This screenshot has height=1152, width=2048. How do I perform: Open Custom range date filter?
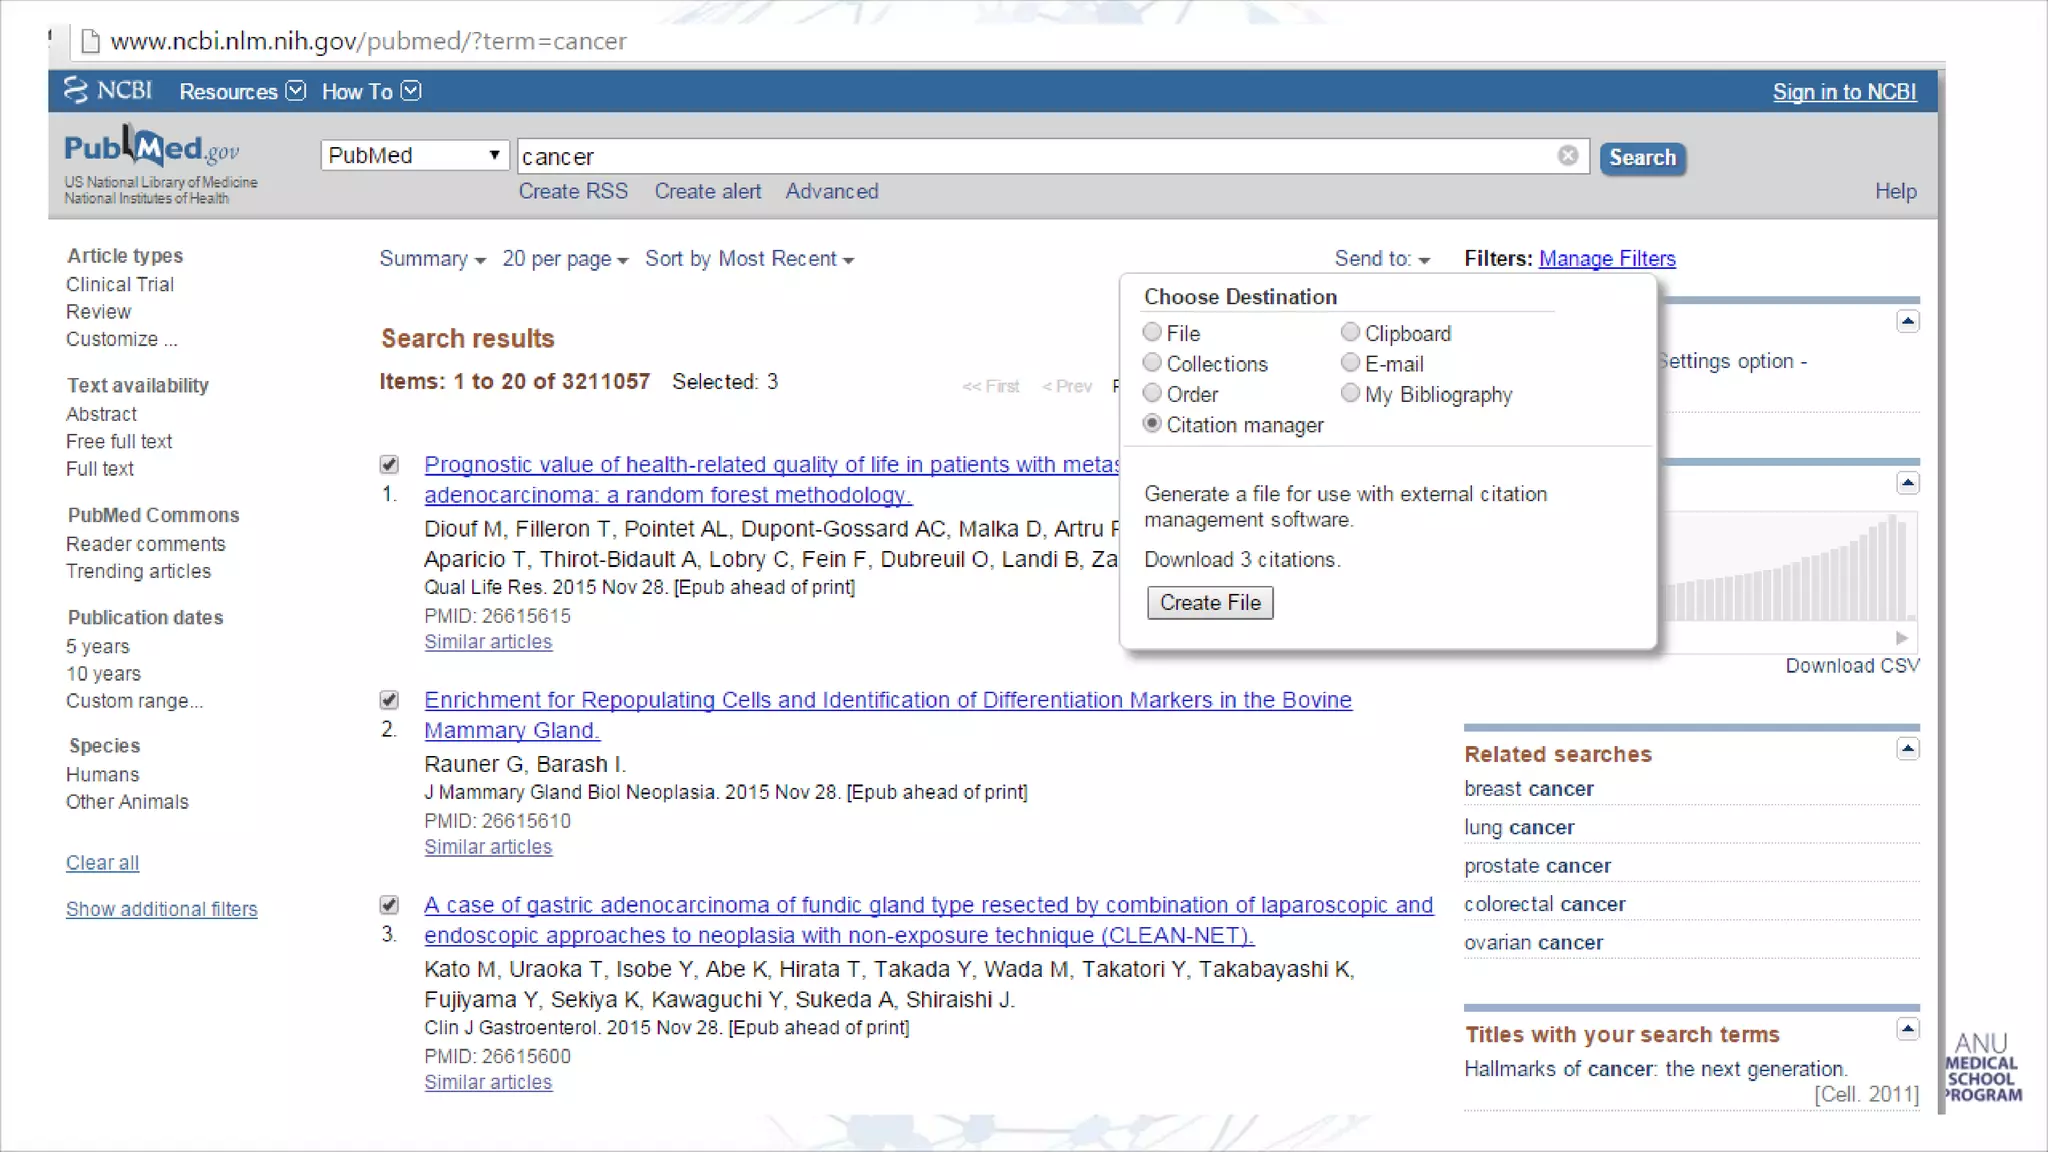click(134, 701)
